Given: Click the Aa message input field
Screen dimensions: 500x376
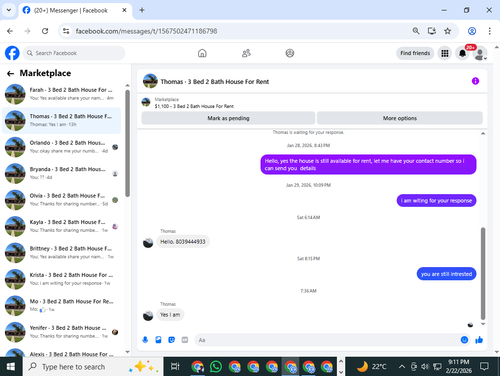Looking at the screenshot, I should coord(327,340).
